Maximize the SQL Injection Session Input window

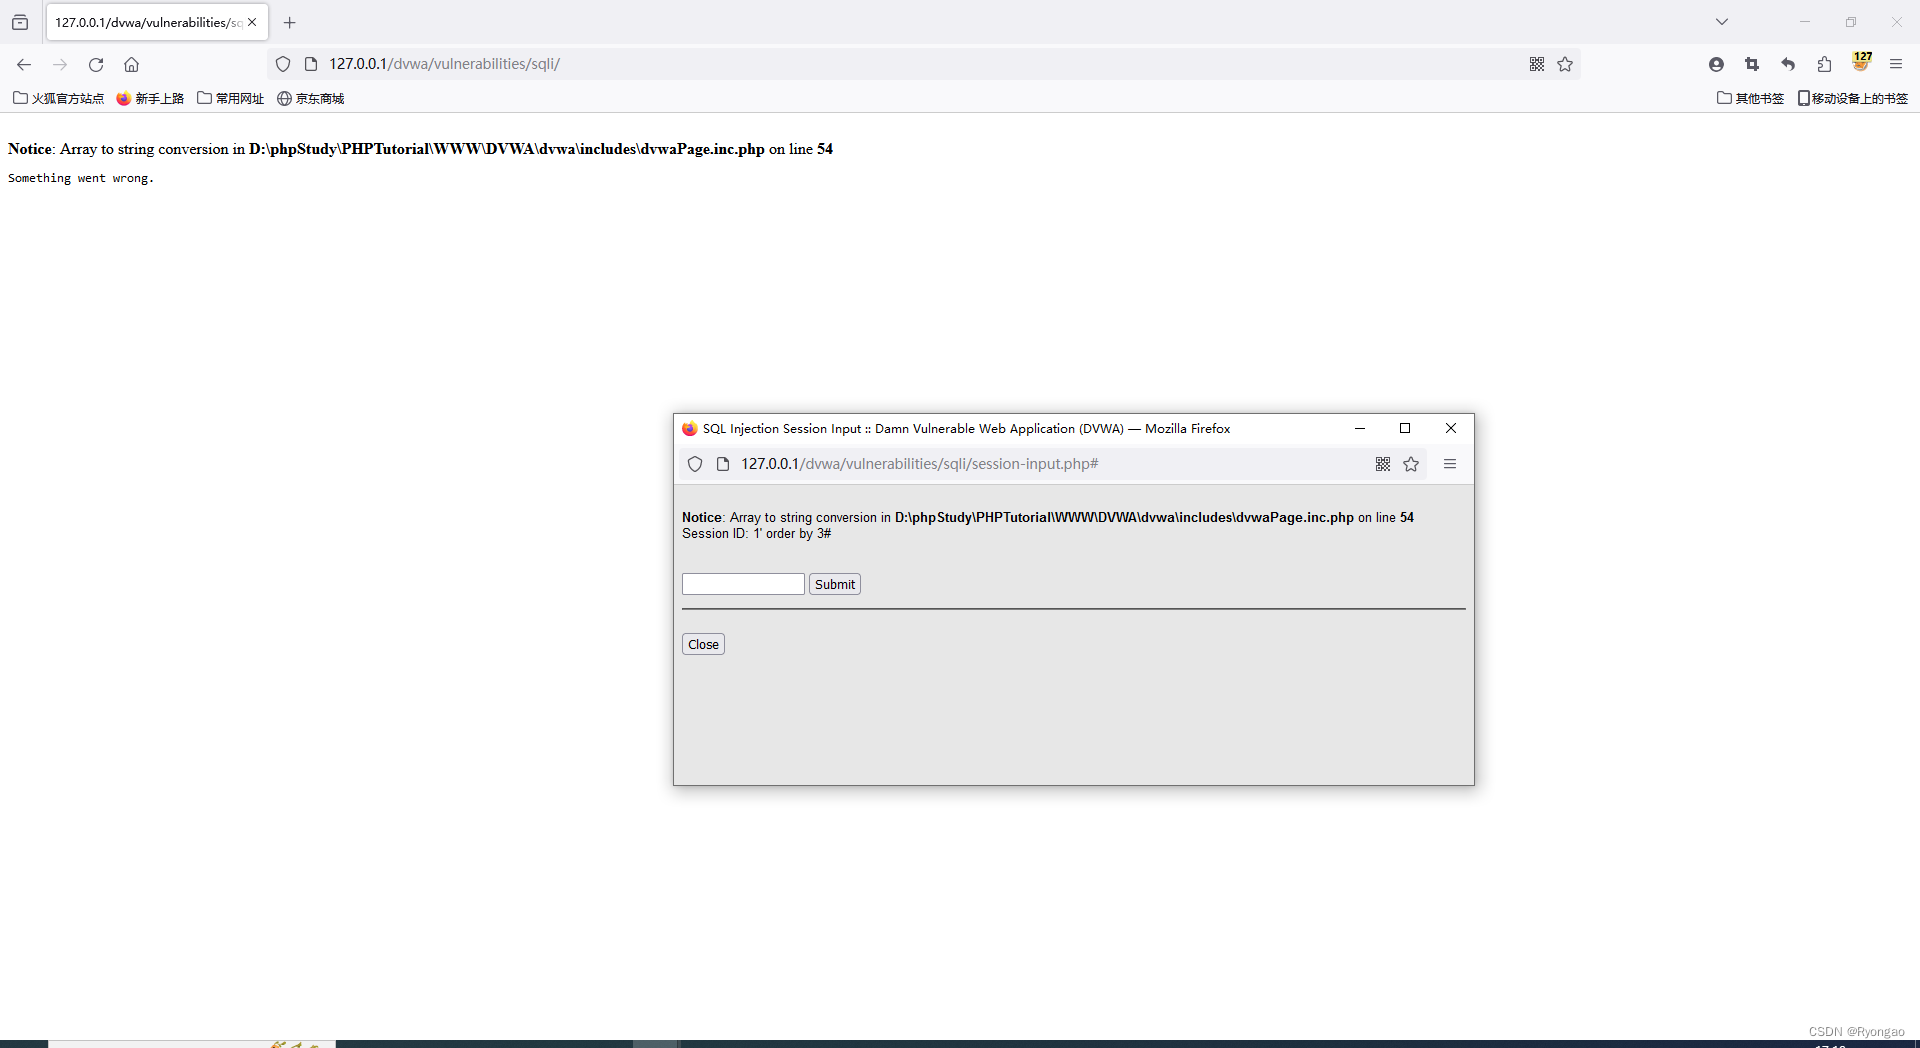1405,428
